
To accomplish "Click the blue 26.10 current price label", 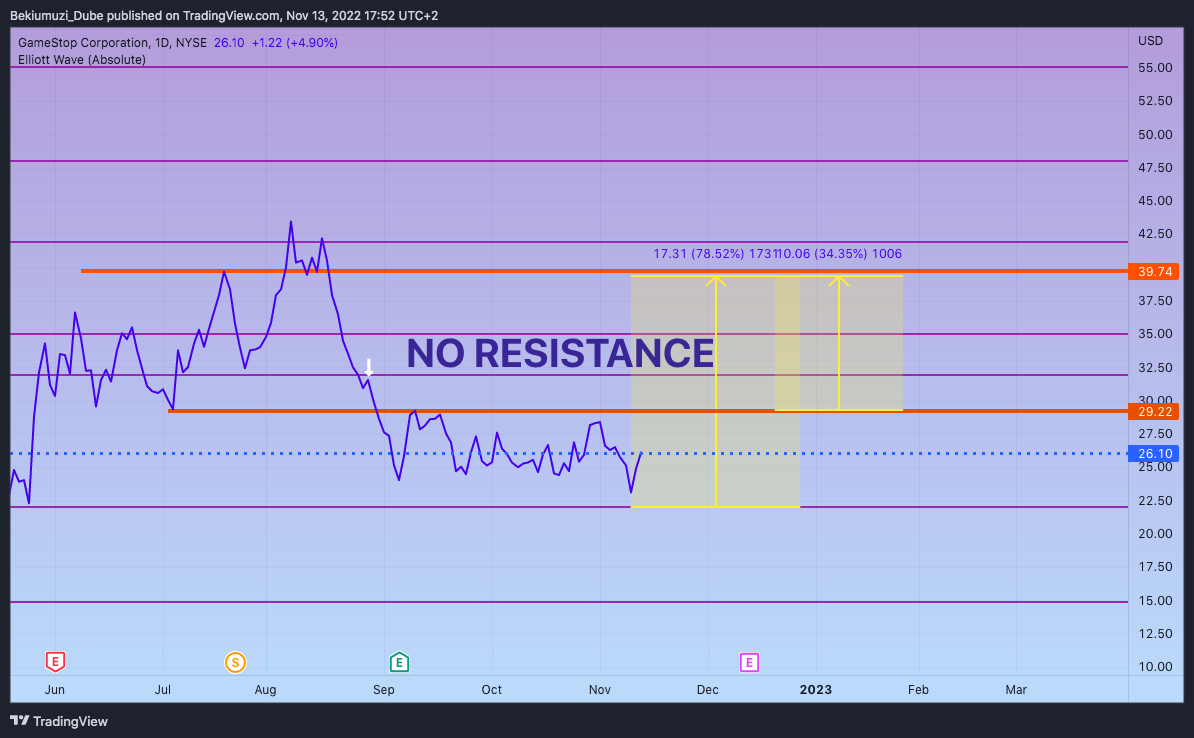I will (1154, 454).
